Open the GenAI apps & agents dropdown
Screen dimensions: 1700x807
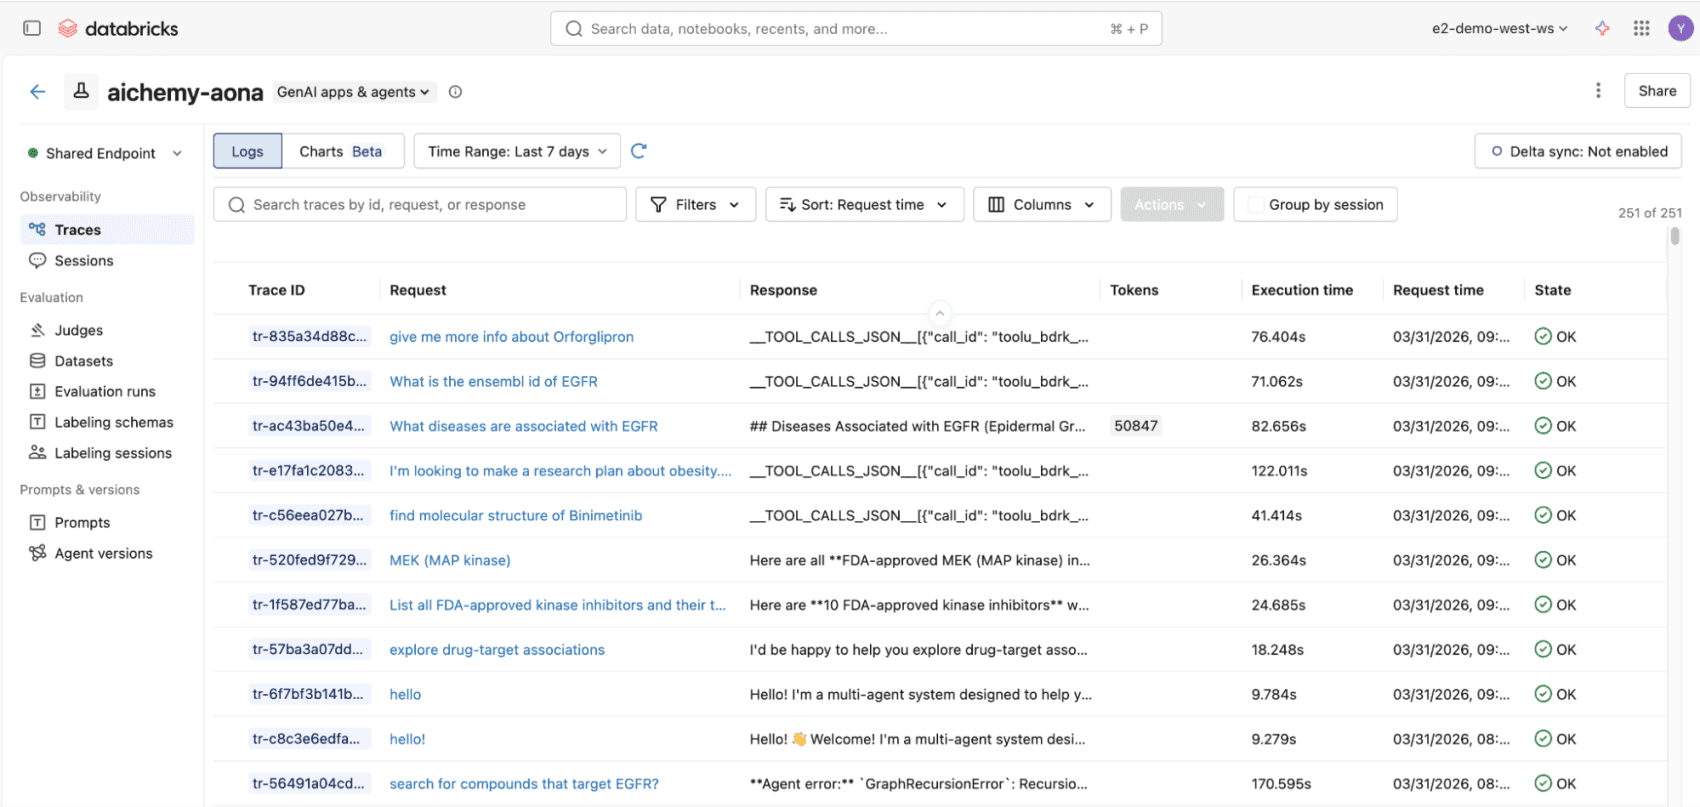coord(353,92)
